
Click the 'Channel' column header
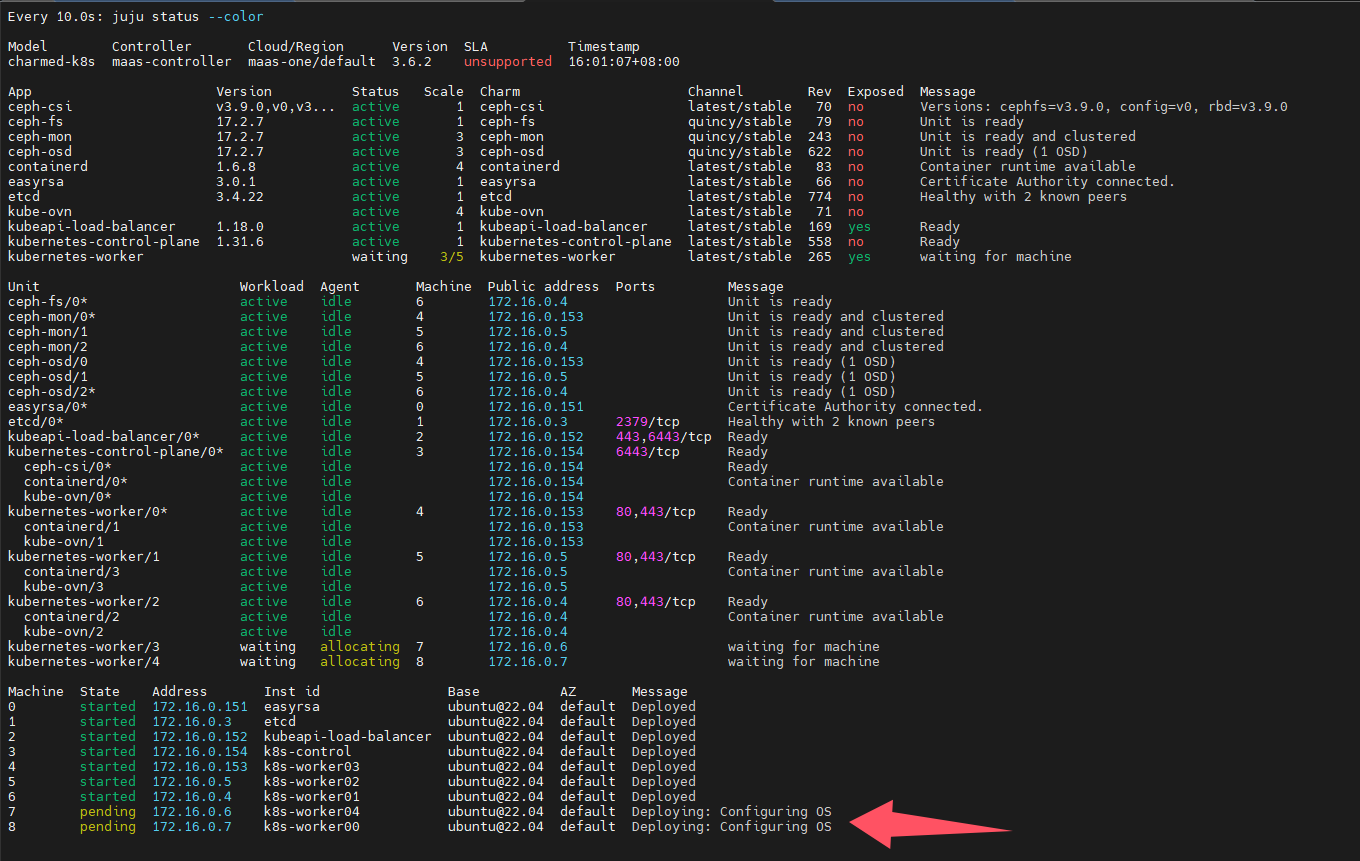(716, 92)
